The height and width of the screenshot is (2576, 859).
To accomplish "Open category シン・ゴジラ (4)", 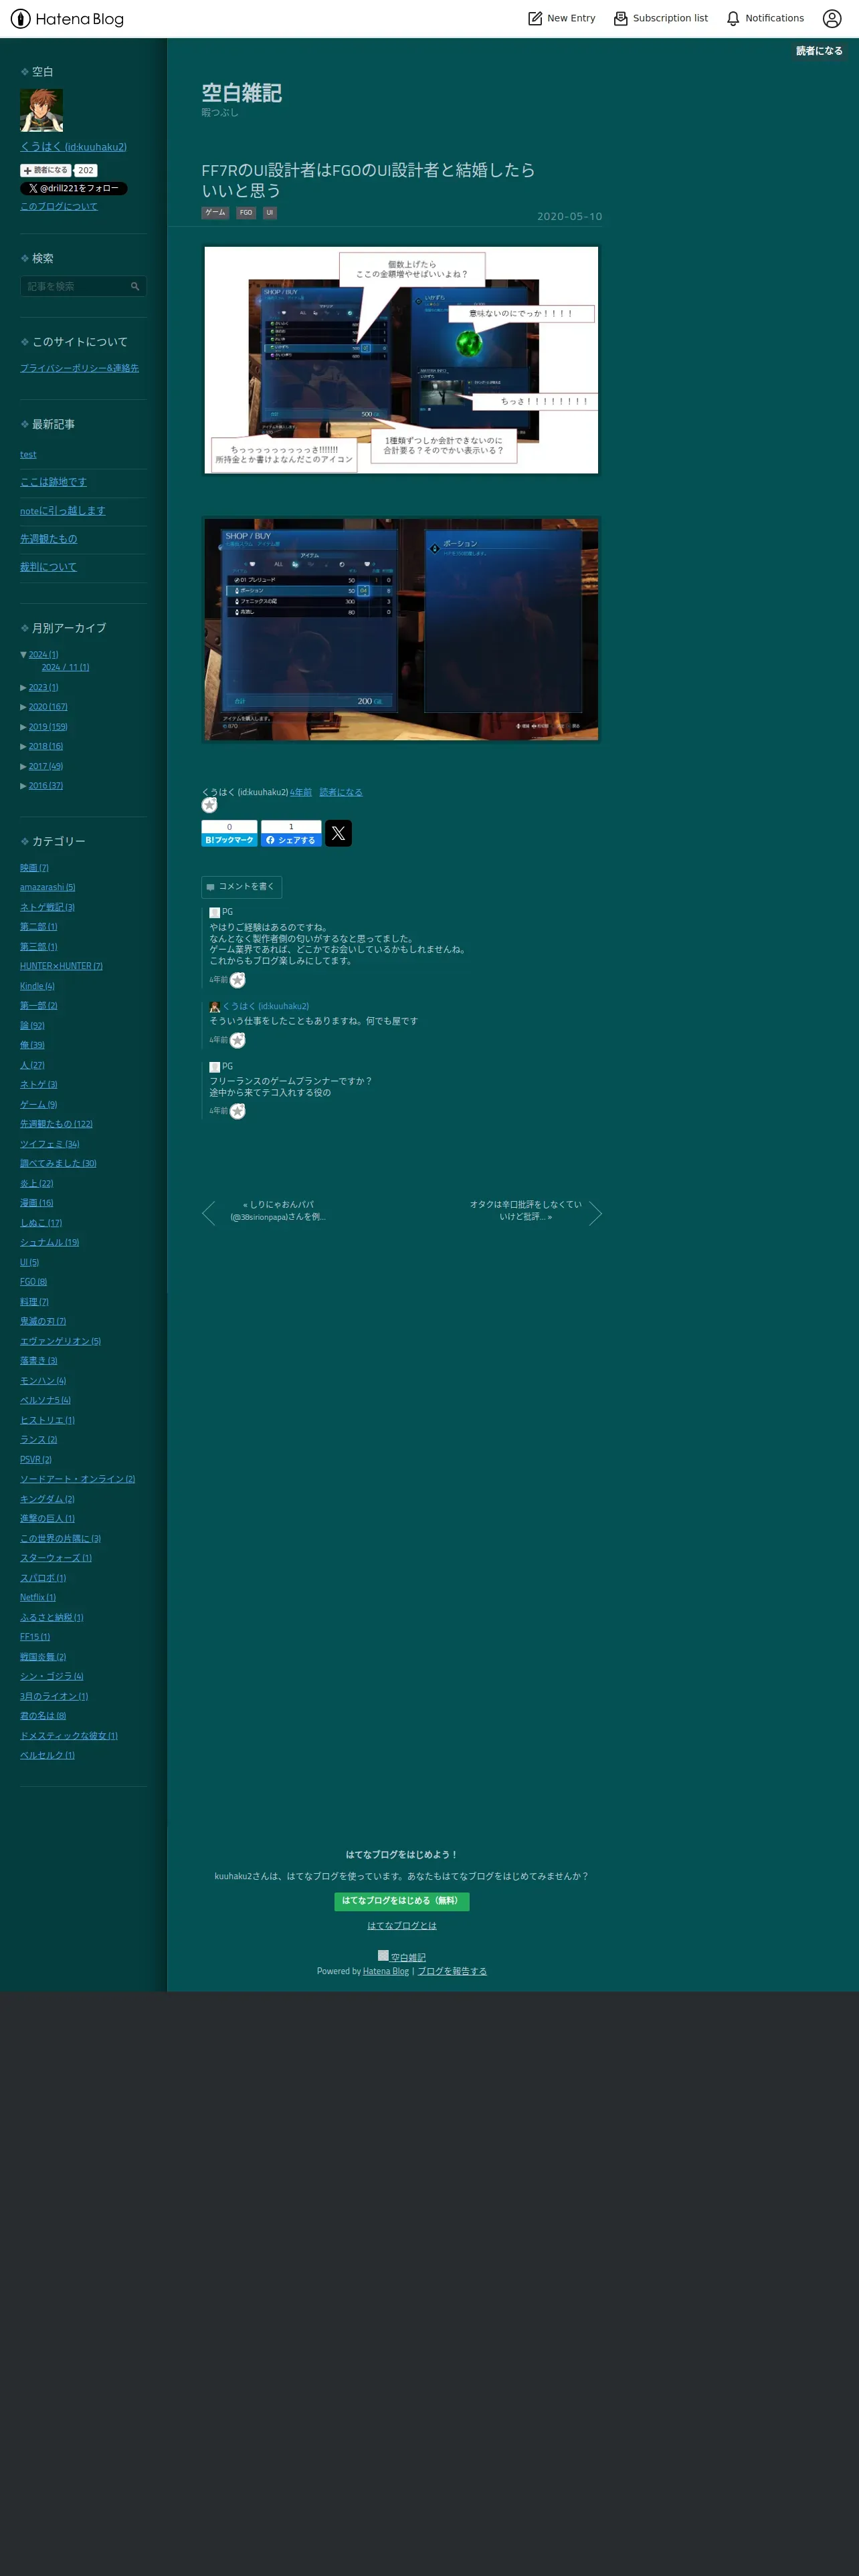I will (x=52, y=1677).
